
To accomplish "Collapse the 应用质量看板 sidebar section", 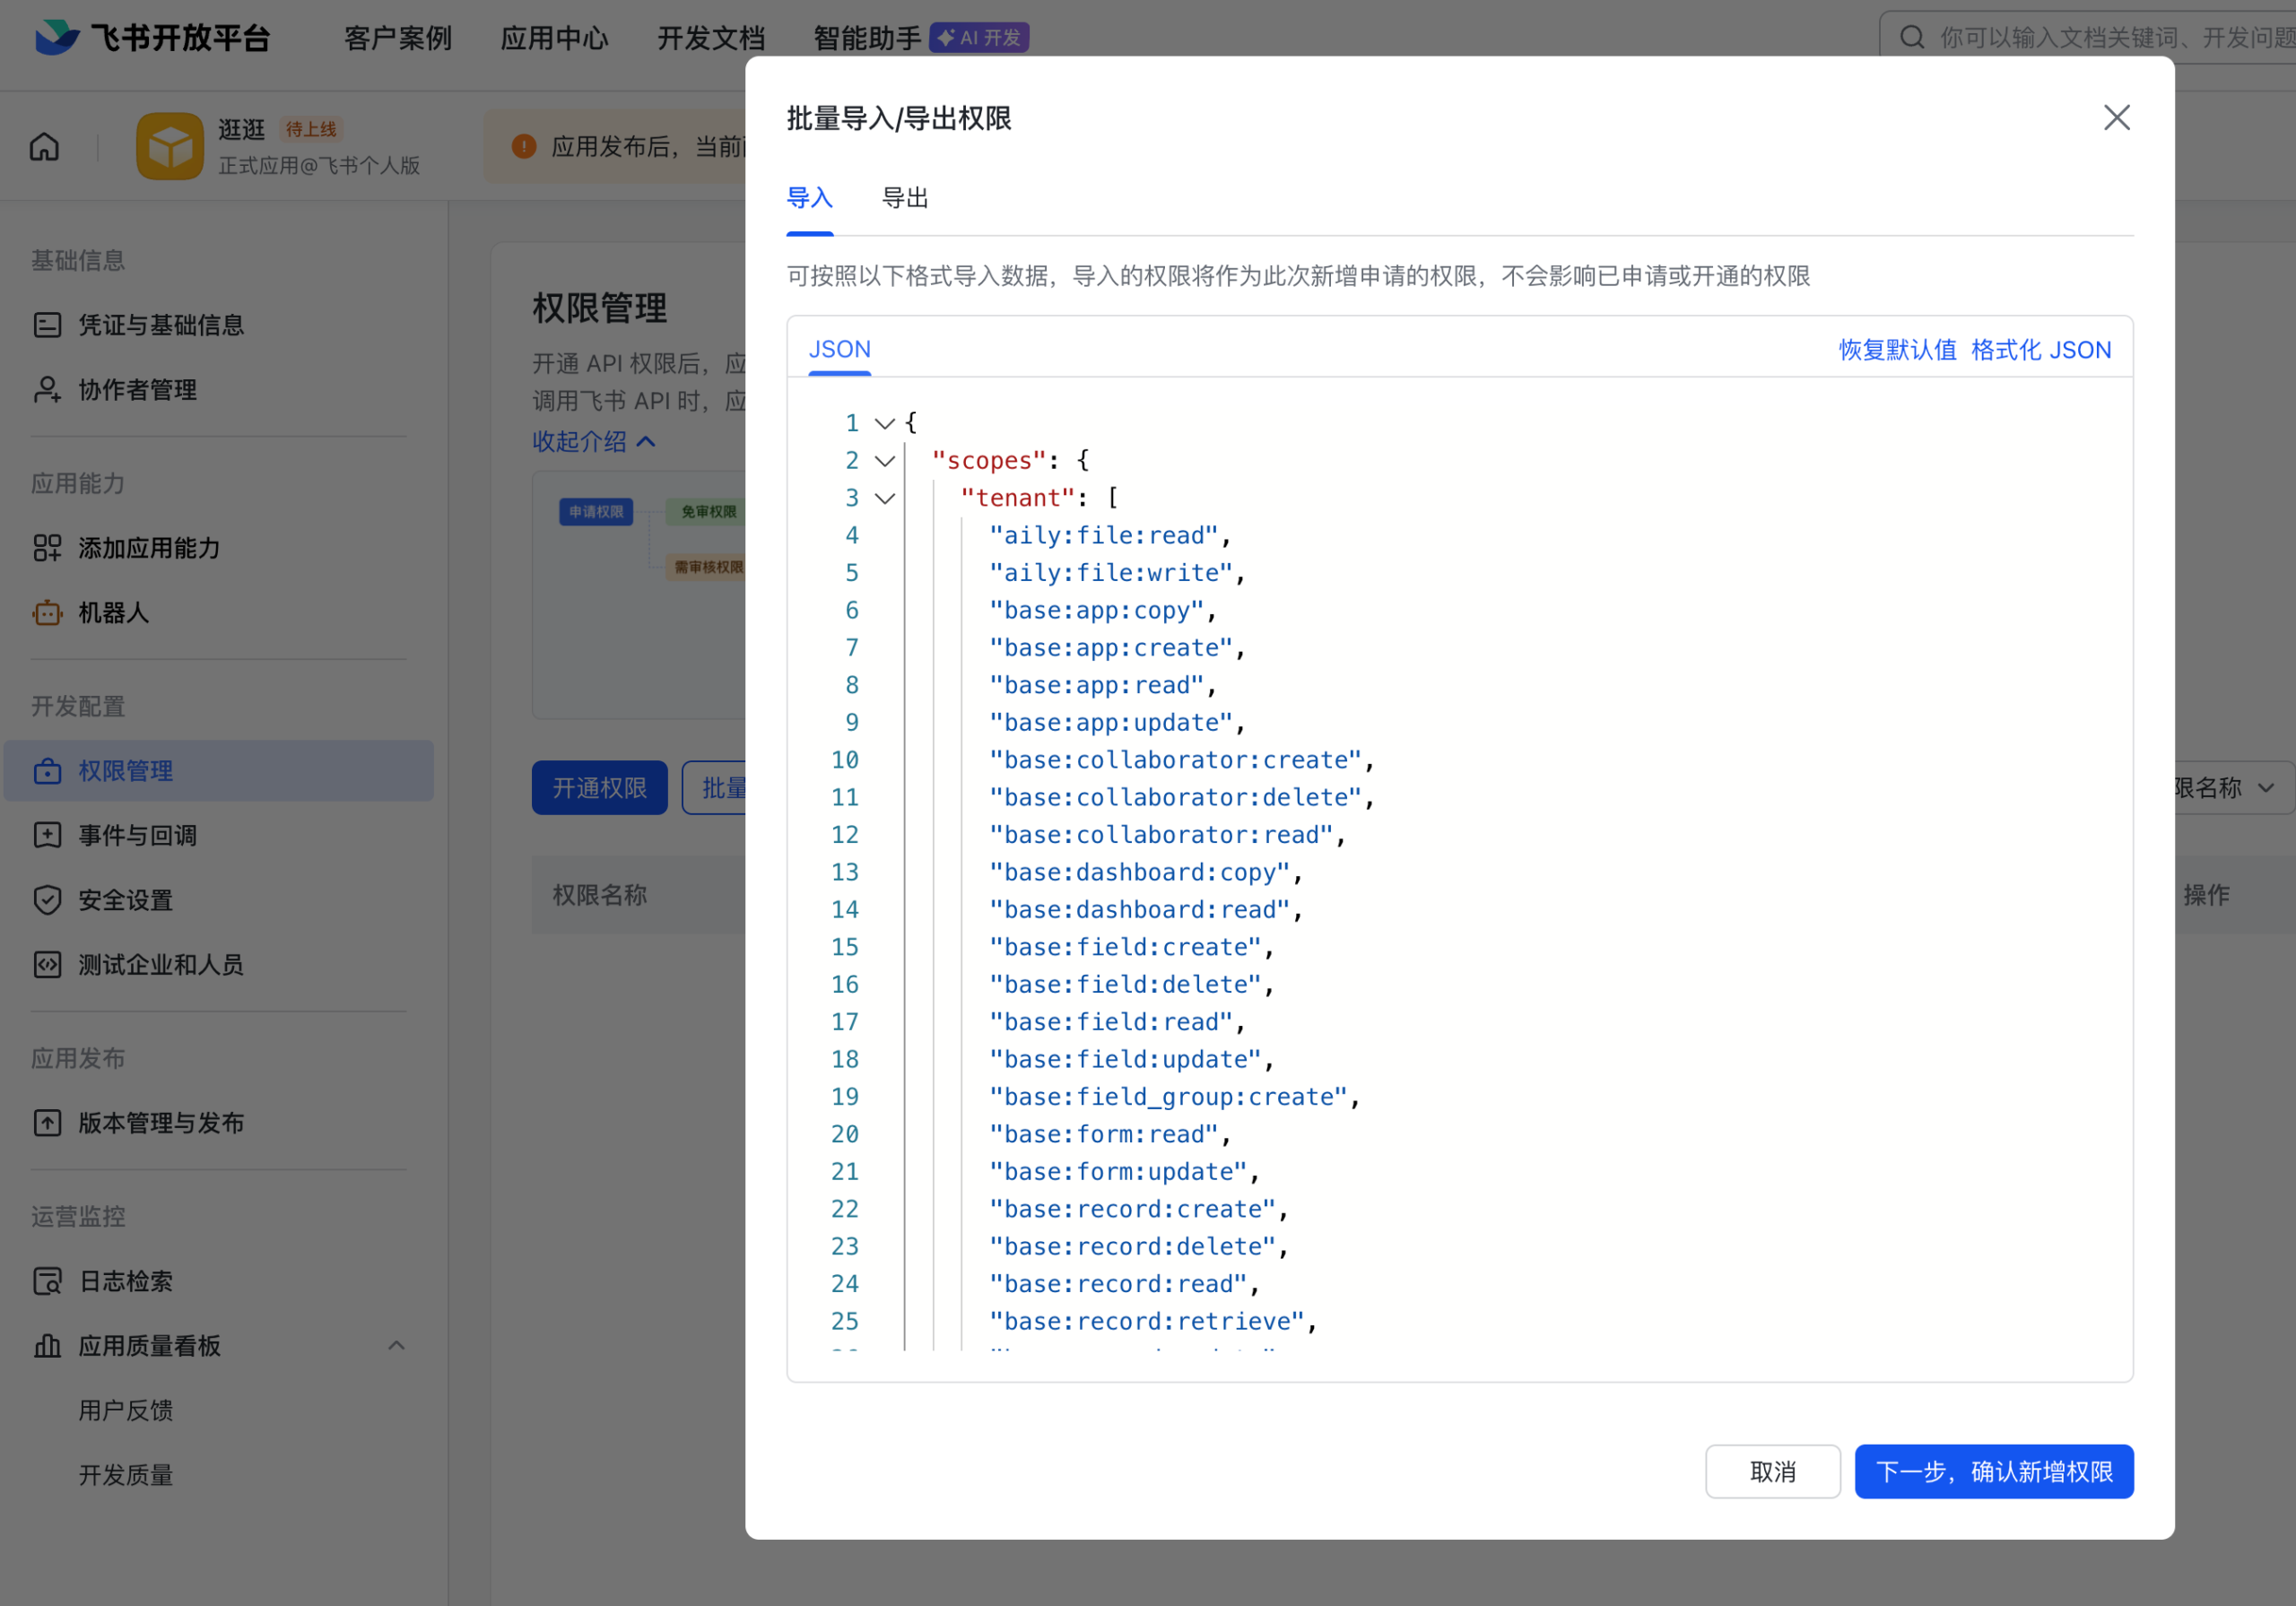I will [397, 1346].
